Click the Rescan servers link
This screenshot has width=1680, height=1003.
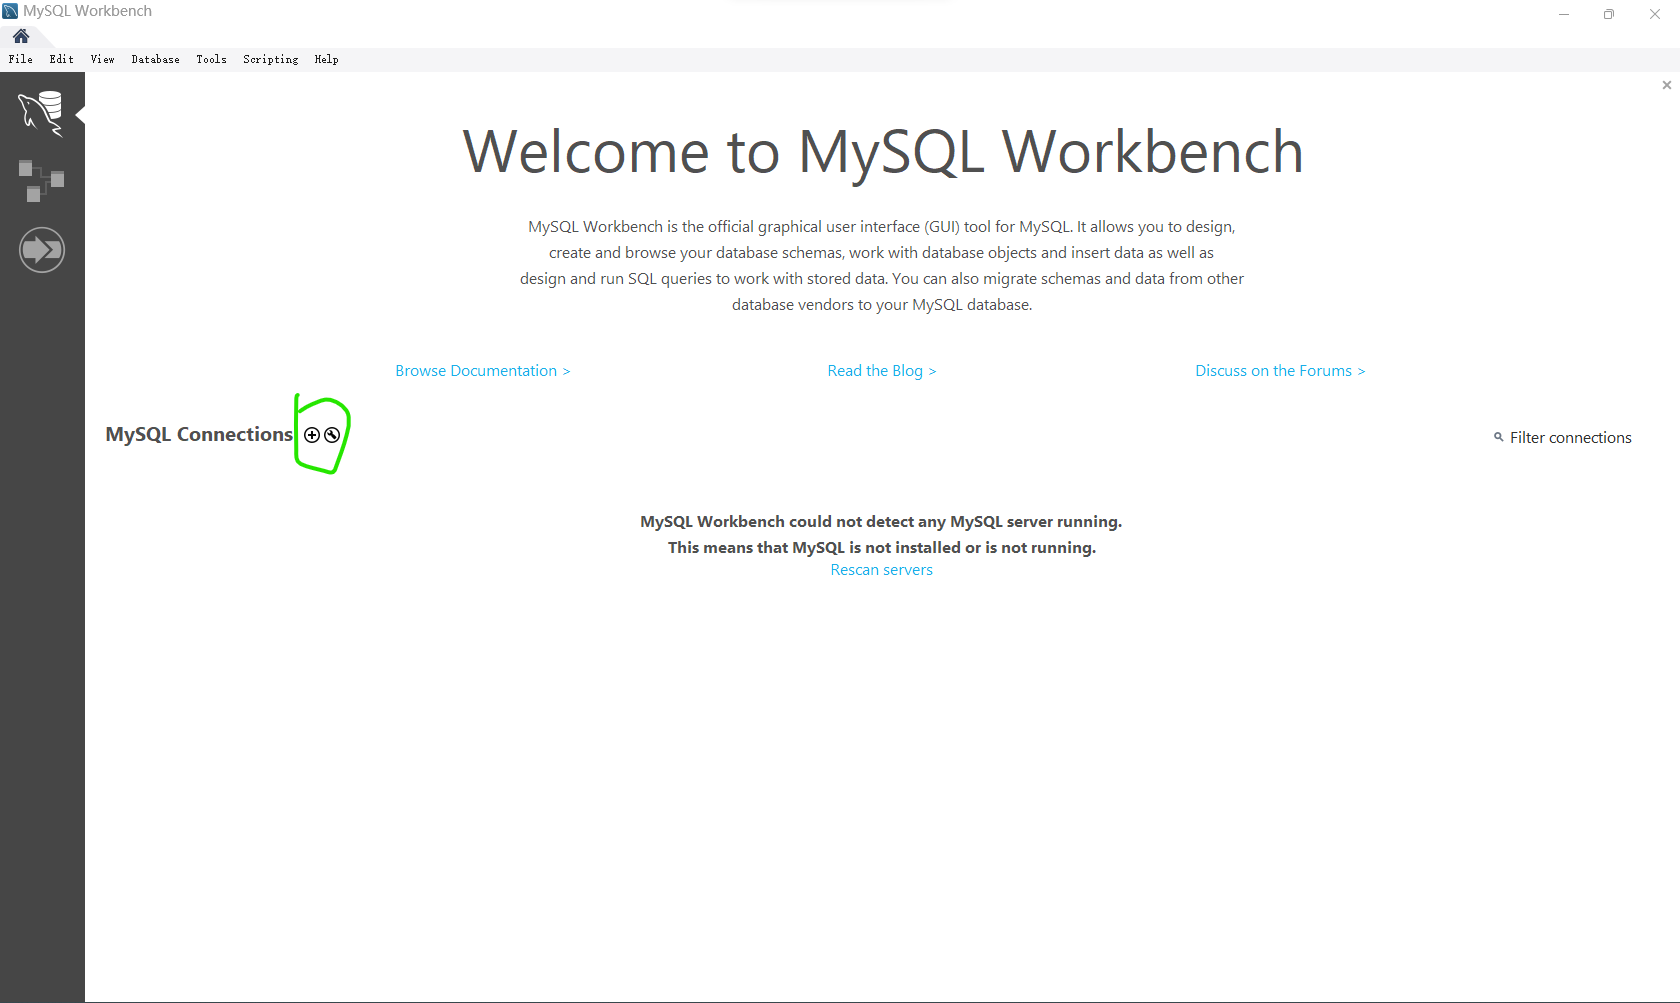pyautogui.click(x=881, y=570)
